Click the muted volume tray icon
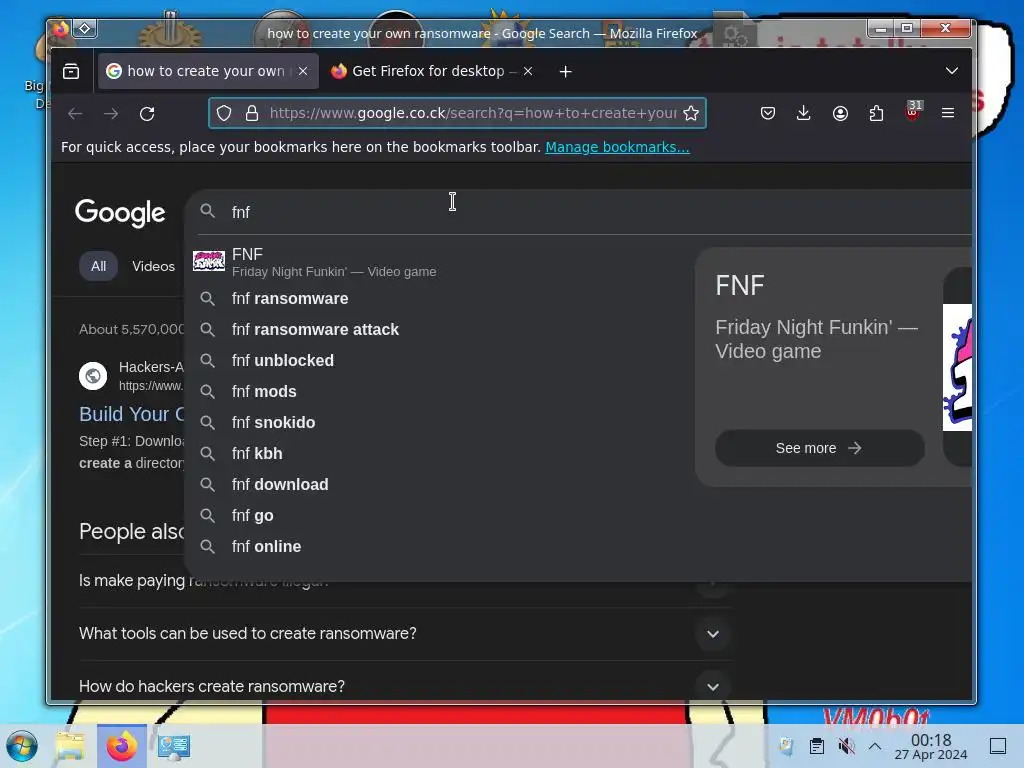Screen dimensions: 1024x768 [x=846, y=746]
